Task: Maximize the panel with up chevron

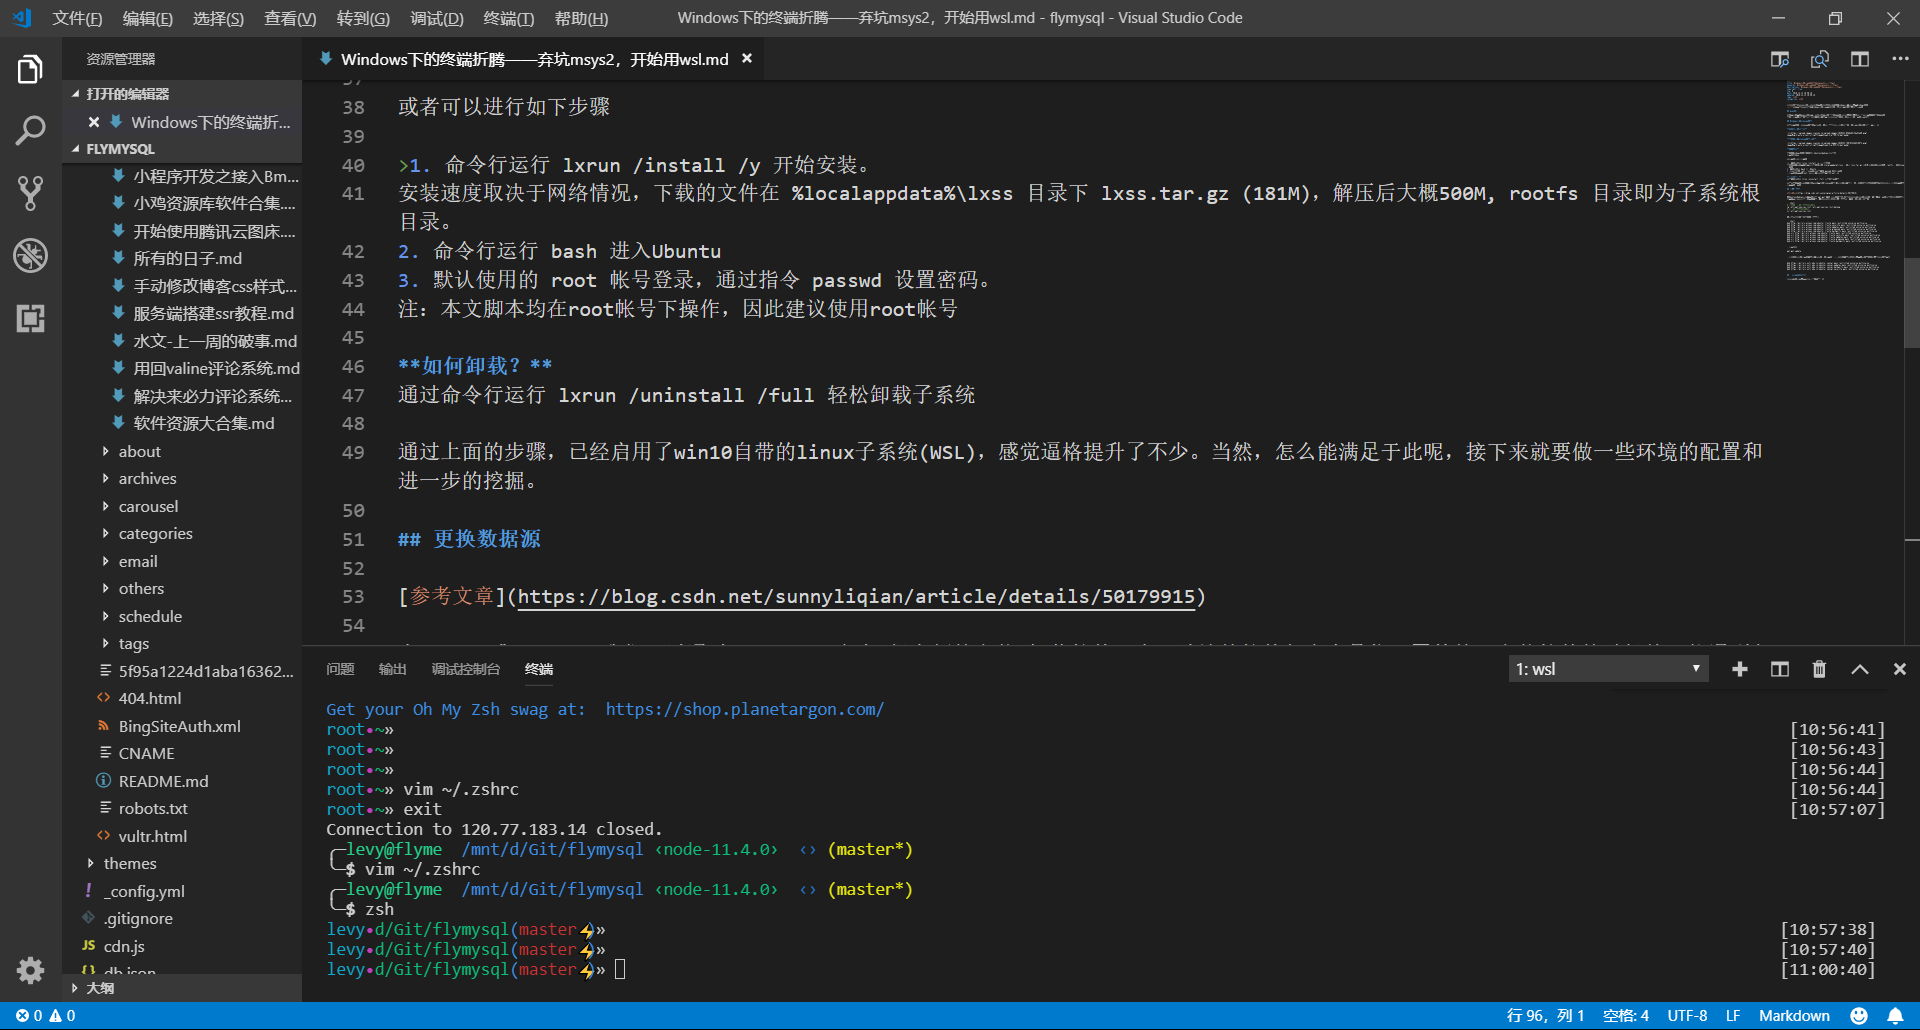Action: pos(1859,669)
